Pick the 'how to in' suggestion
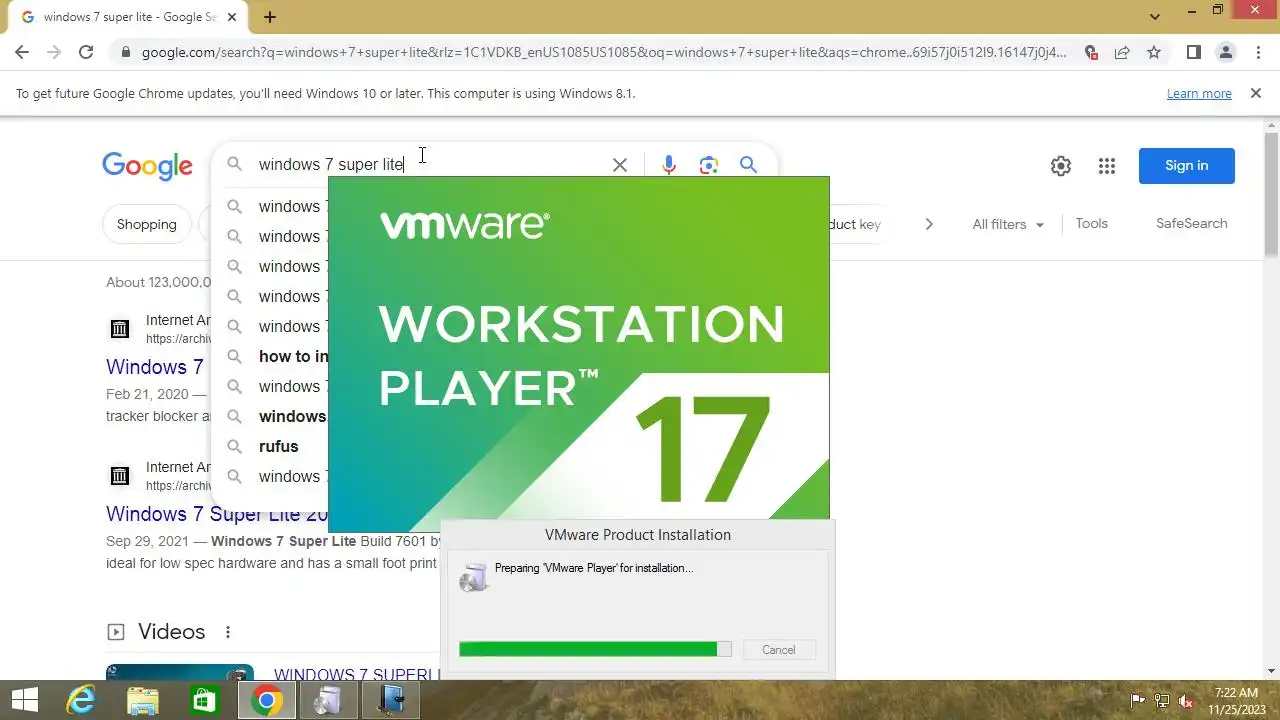 click(293, 356)
